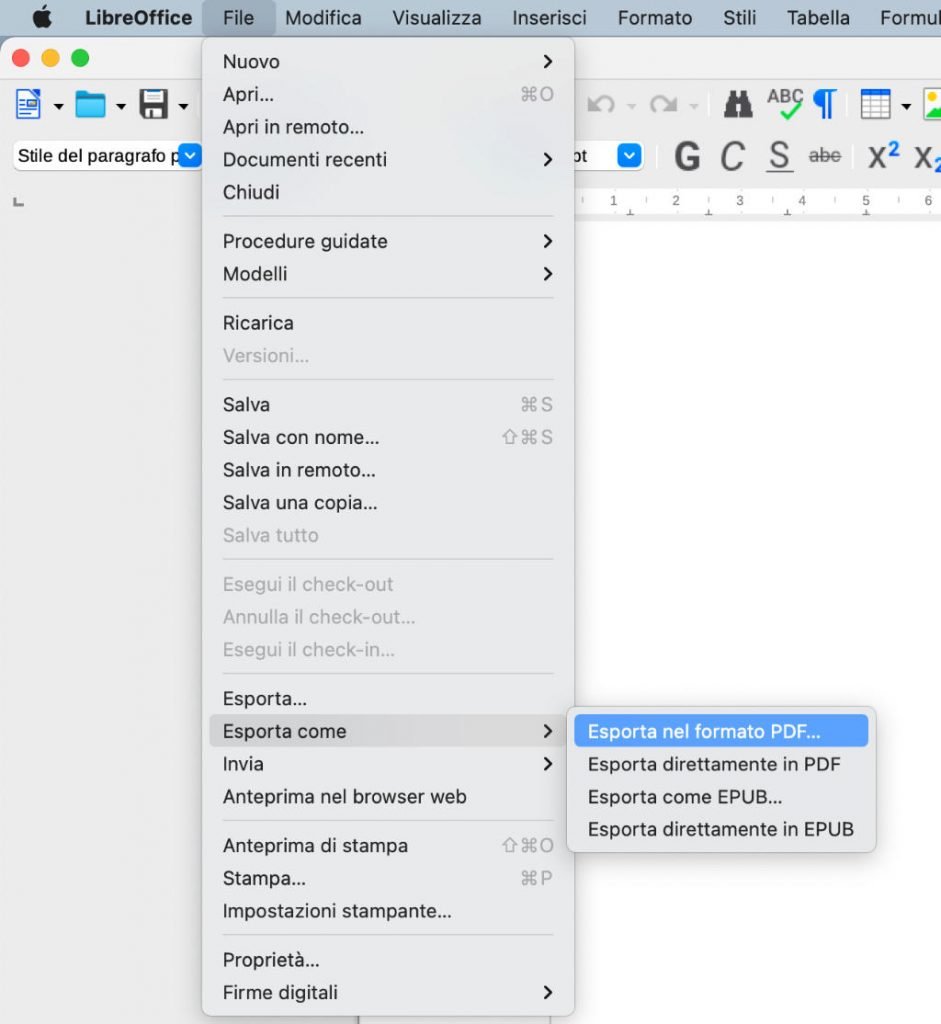Click the Undo arrow icon
Screen dimensions: 941x1024
[x=601, y=104]
